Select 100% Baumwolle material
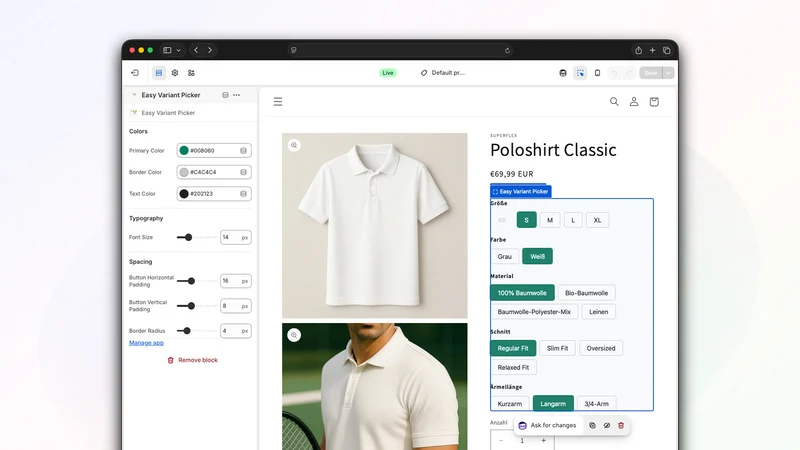This screenshot has width=800, height=450. [x=522, y=293]
